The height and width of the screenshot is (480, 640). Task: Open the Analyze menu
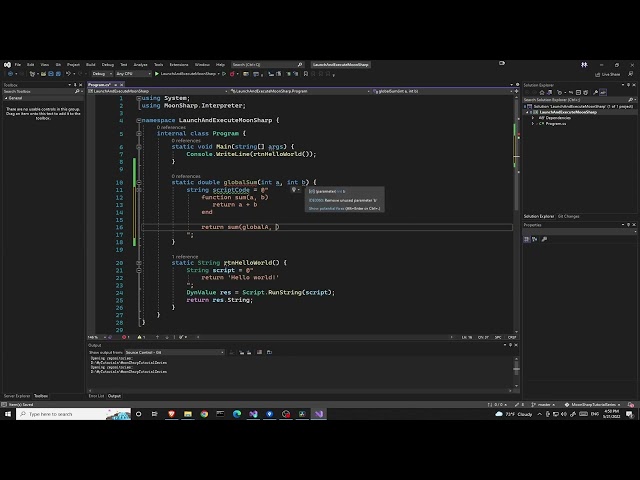140,64
